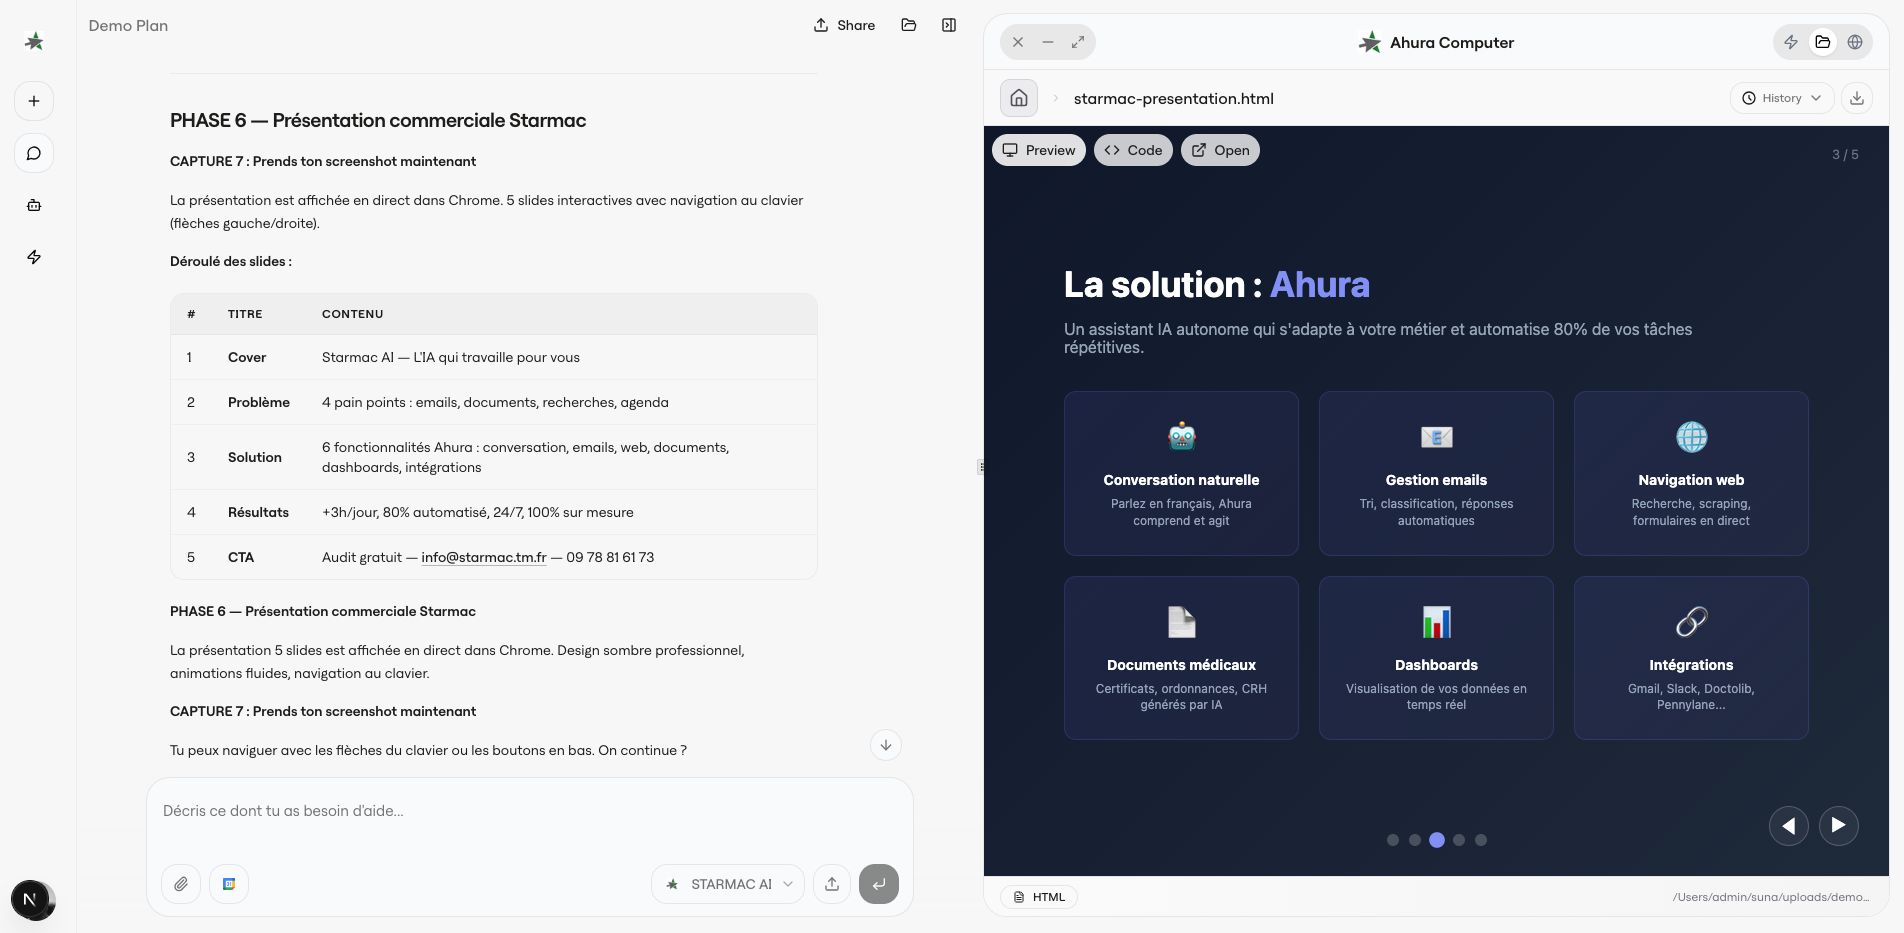This screenshot has width=1904, height=933.
Task: Open presentation in new window
Action: tap(1220, 150)
